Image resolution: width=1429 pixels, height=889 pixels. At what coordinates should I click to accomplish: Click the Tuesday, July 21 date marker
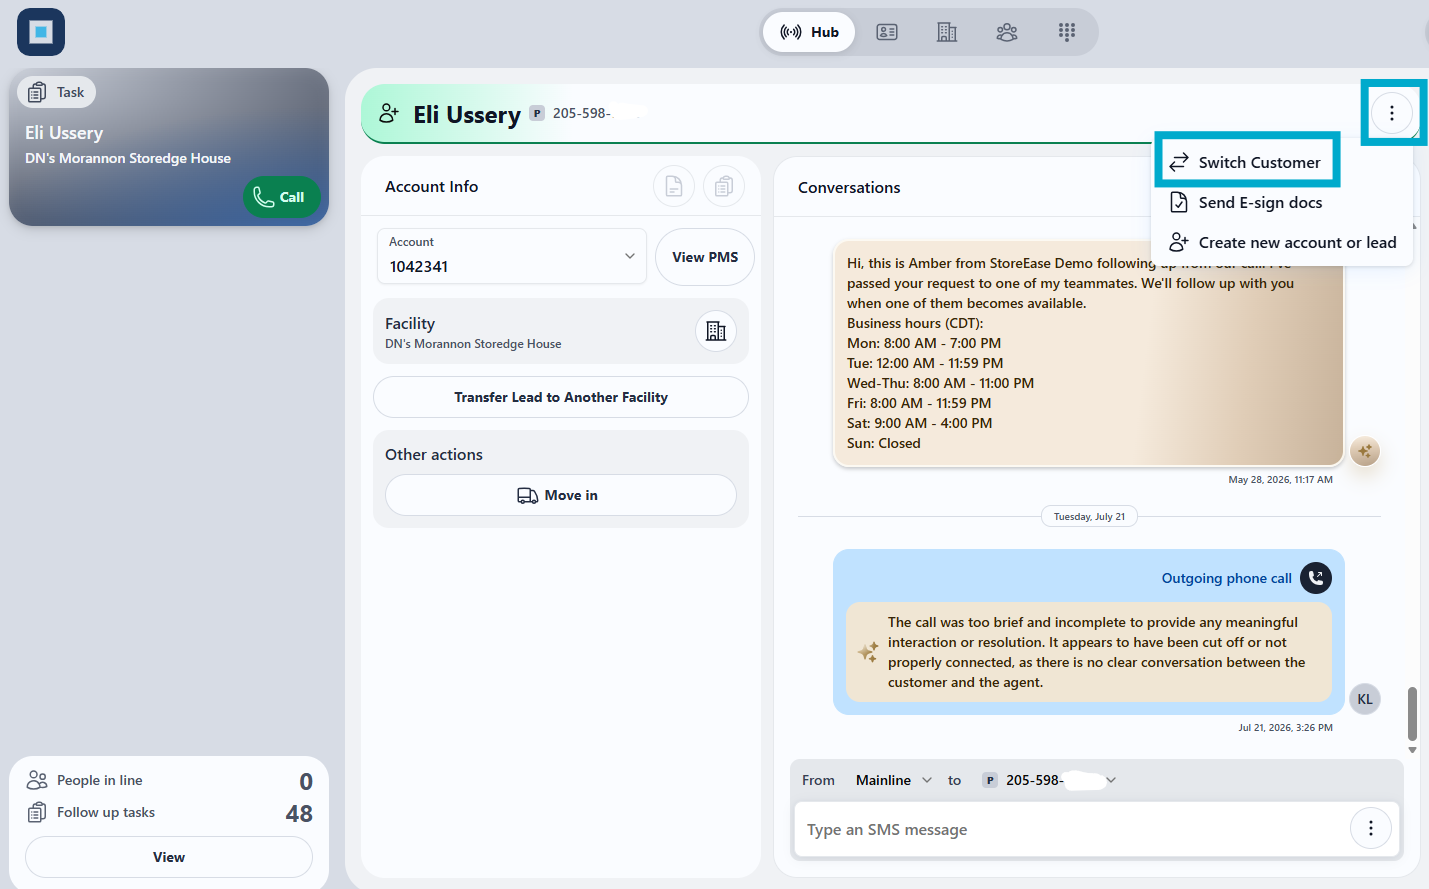click(1089, 517)
